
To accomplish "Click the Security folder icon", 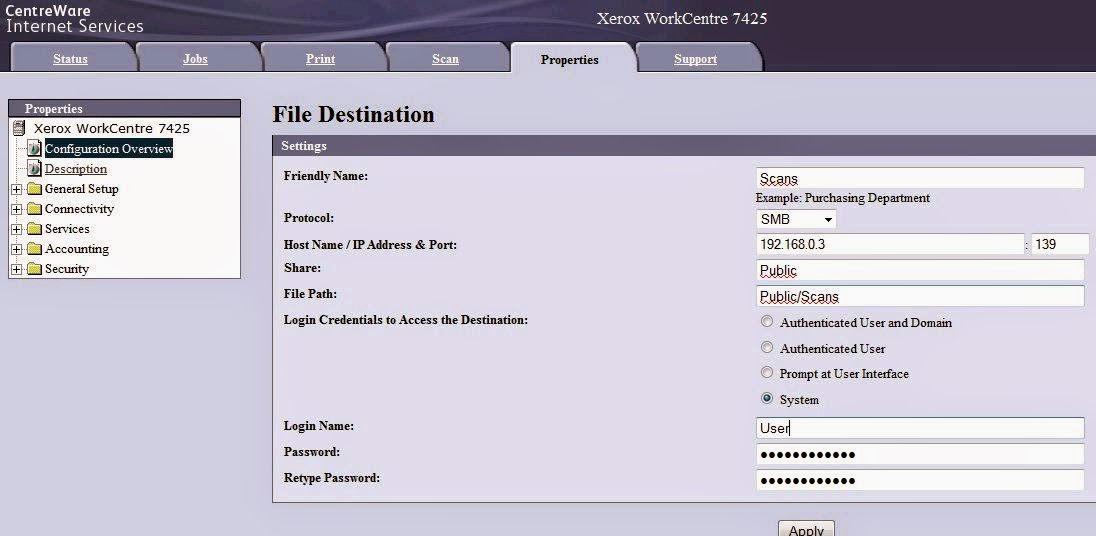I will tap(34, 269).
